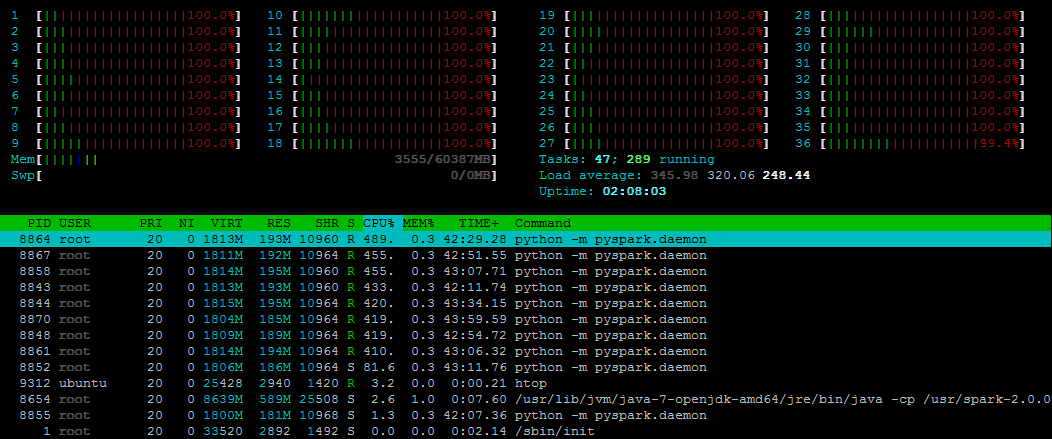1052x439 pixels.
Task: Click the Mem usage meter bar
Action: 254,160
